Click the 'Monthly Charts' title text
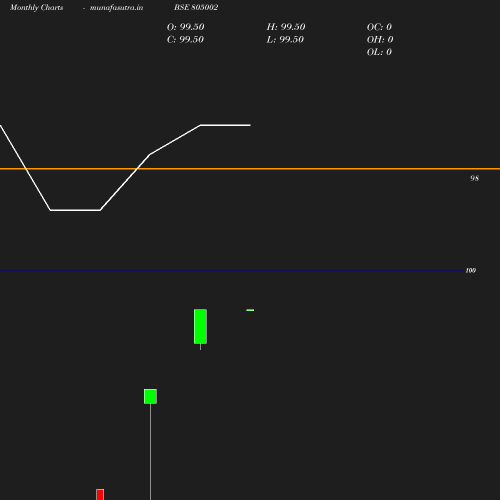500x500 pixels. [37, 8]
